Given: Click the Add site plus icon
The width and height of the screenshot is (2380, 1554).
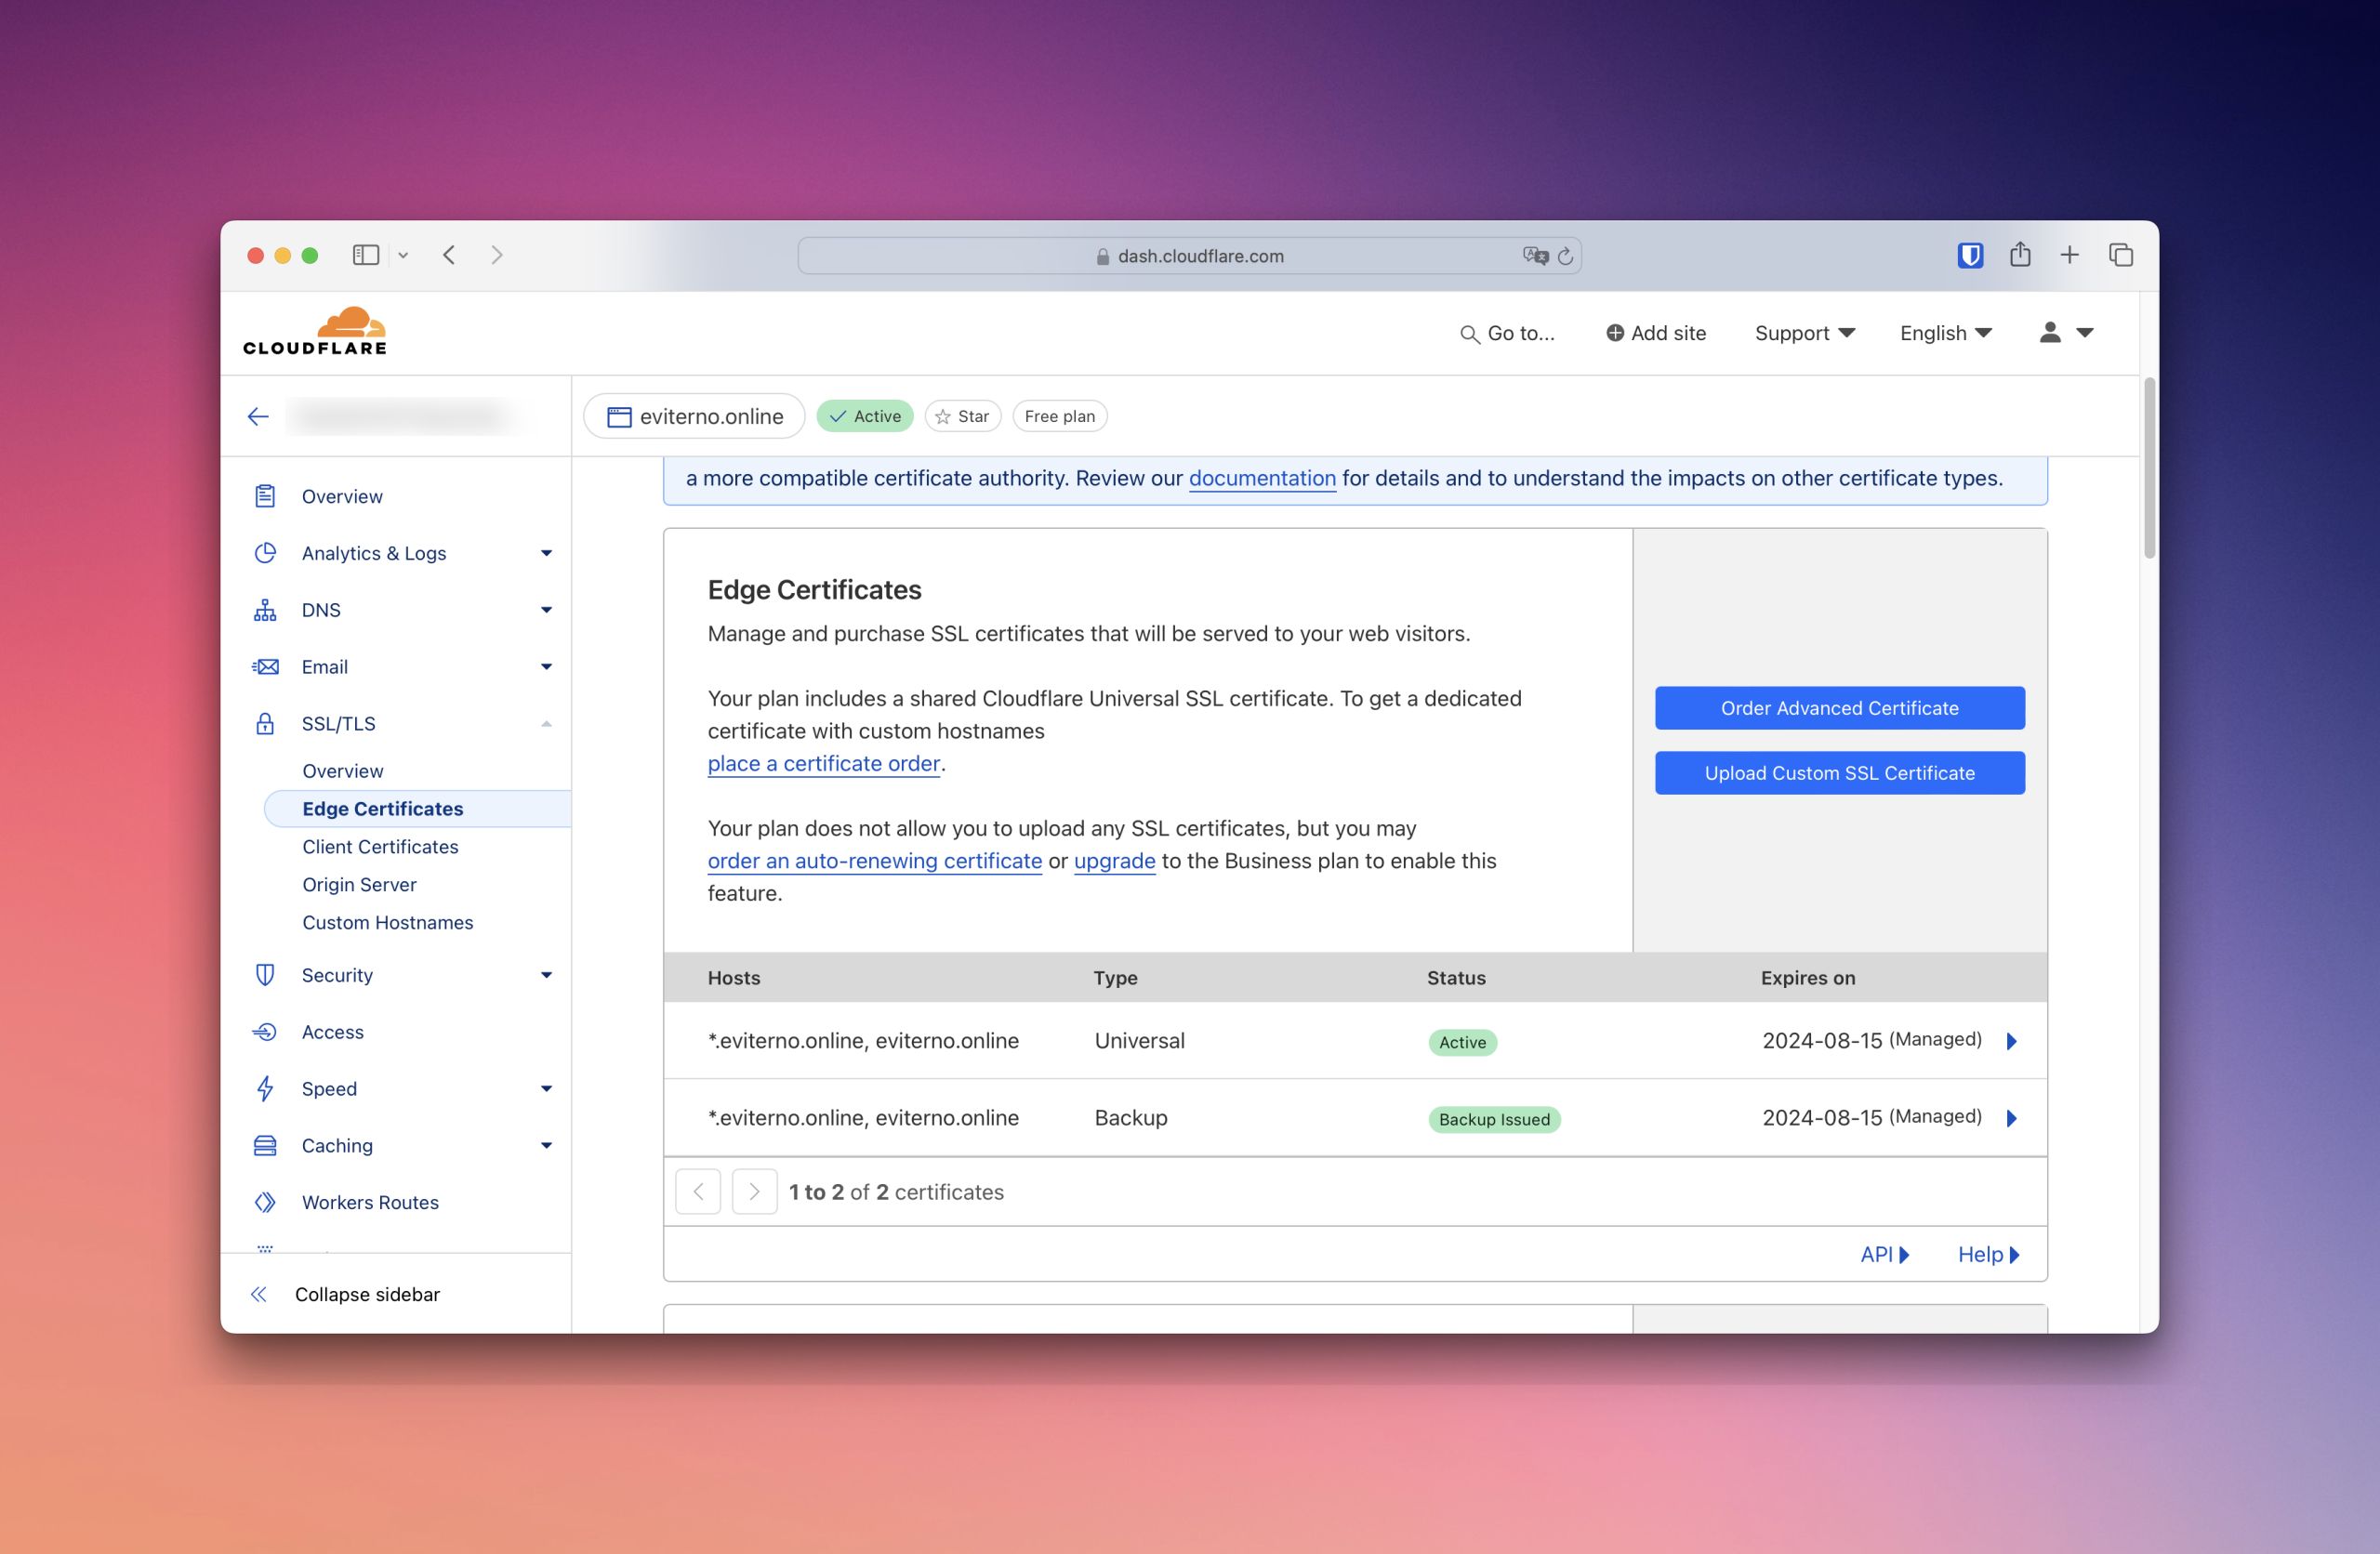Looking at the screenshot, I should tap(1615, 333).
